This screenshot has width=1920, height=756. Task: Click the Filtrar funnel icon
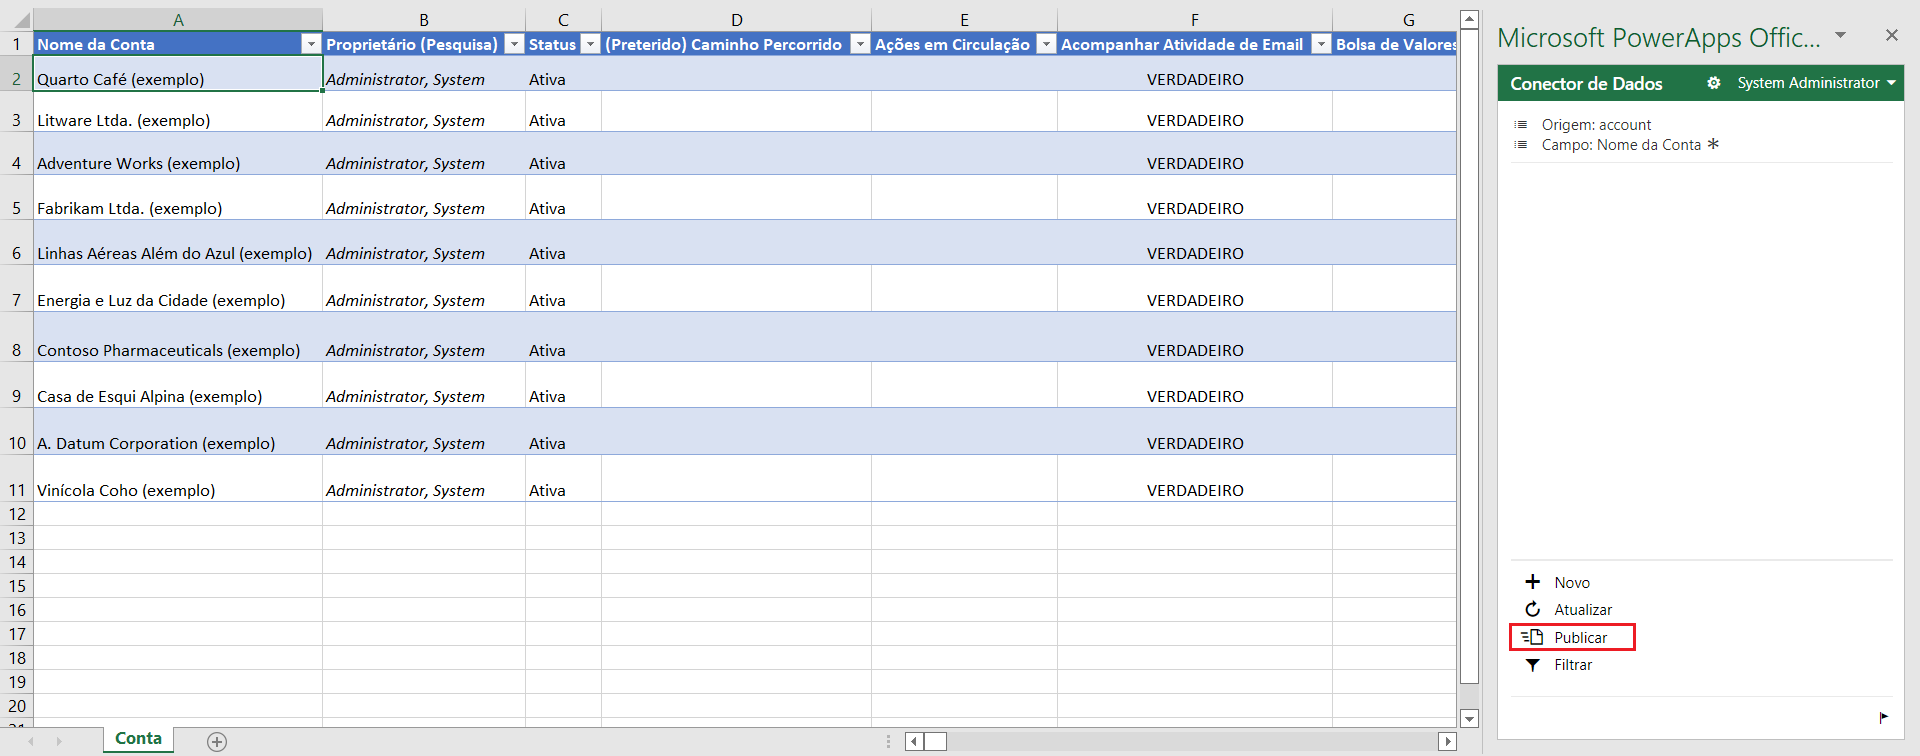pyautogui.click(x=1532, y=665)
